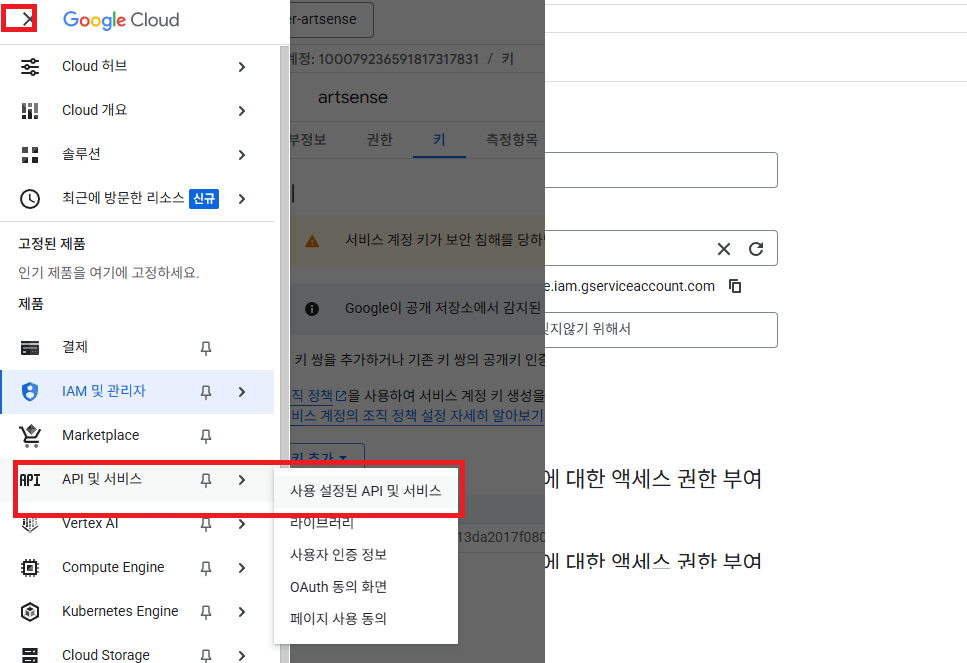Click the text field containing 잊지않기 위해서
The image size is (967, 663).
[660, 330]
